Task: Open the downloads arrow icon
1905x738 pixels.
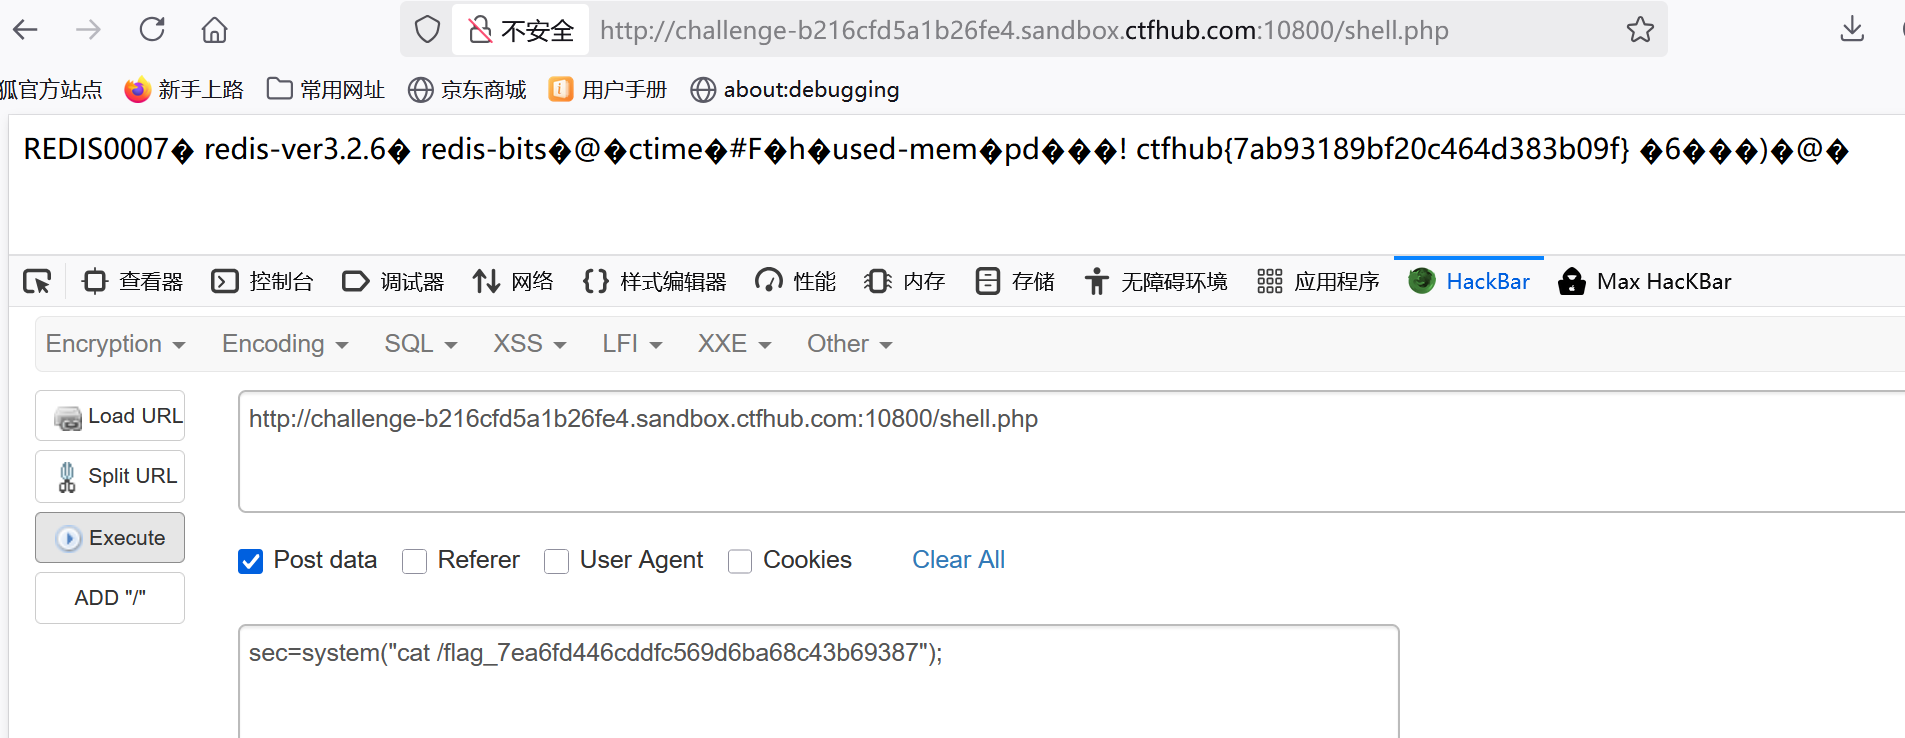Action: point(1852,29)
